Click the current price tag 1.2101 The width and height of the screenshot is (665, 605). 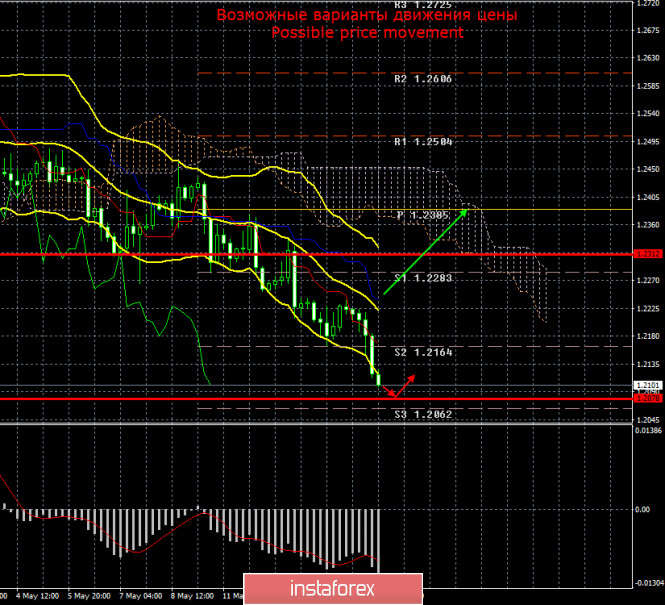pyautogui.click(x=648, y=385)
